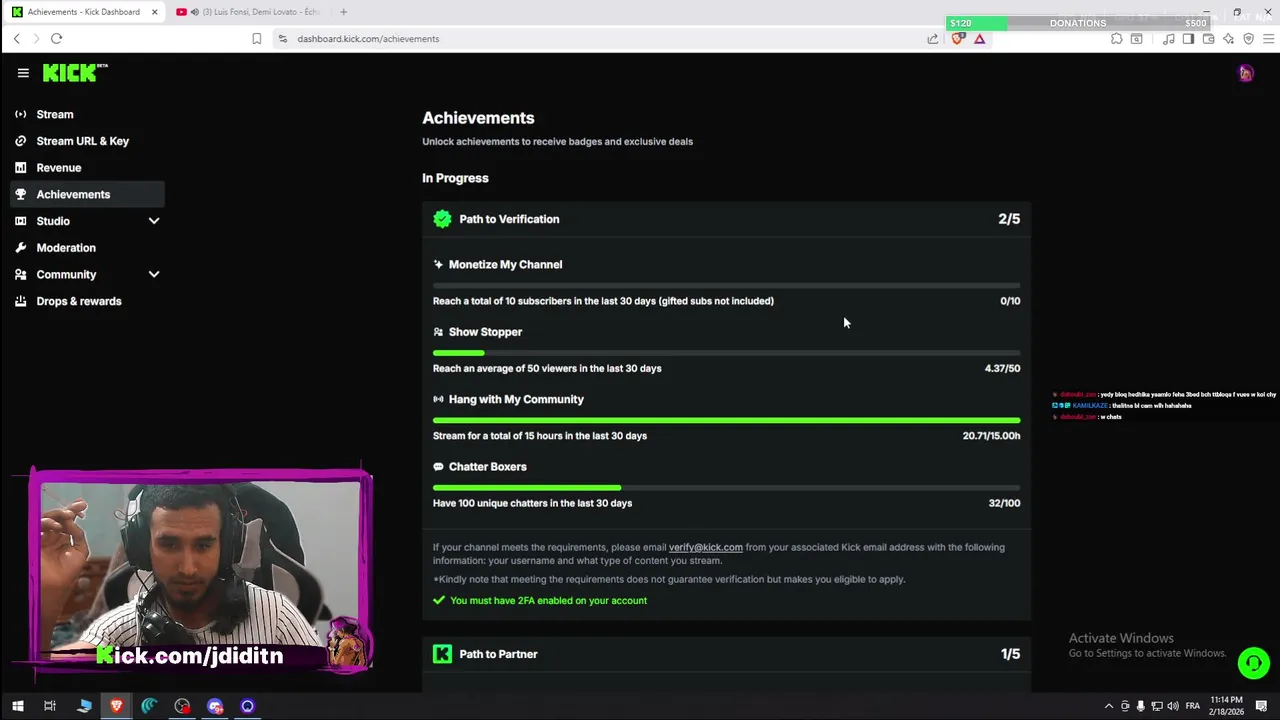This screenshot has width=1280, height=720.
Task: Go back in browser
Action: coord(16,38)
